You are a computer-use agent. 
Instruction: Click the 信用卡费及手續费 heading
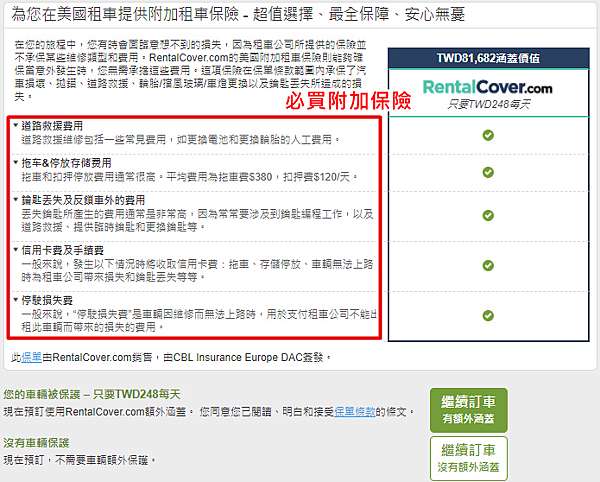[62, 250]
